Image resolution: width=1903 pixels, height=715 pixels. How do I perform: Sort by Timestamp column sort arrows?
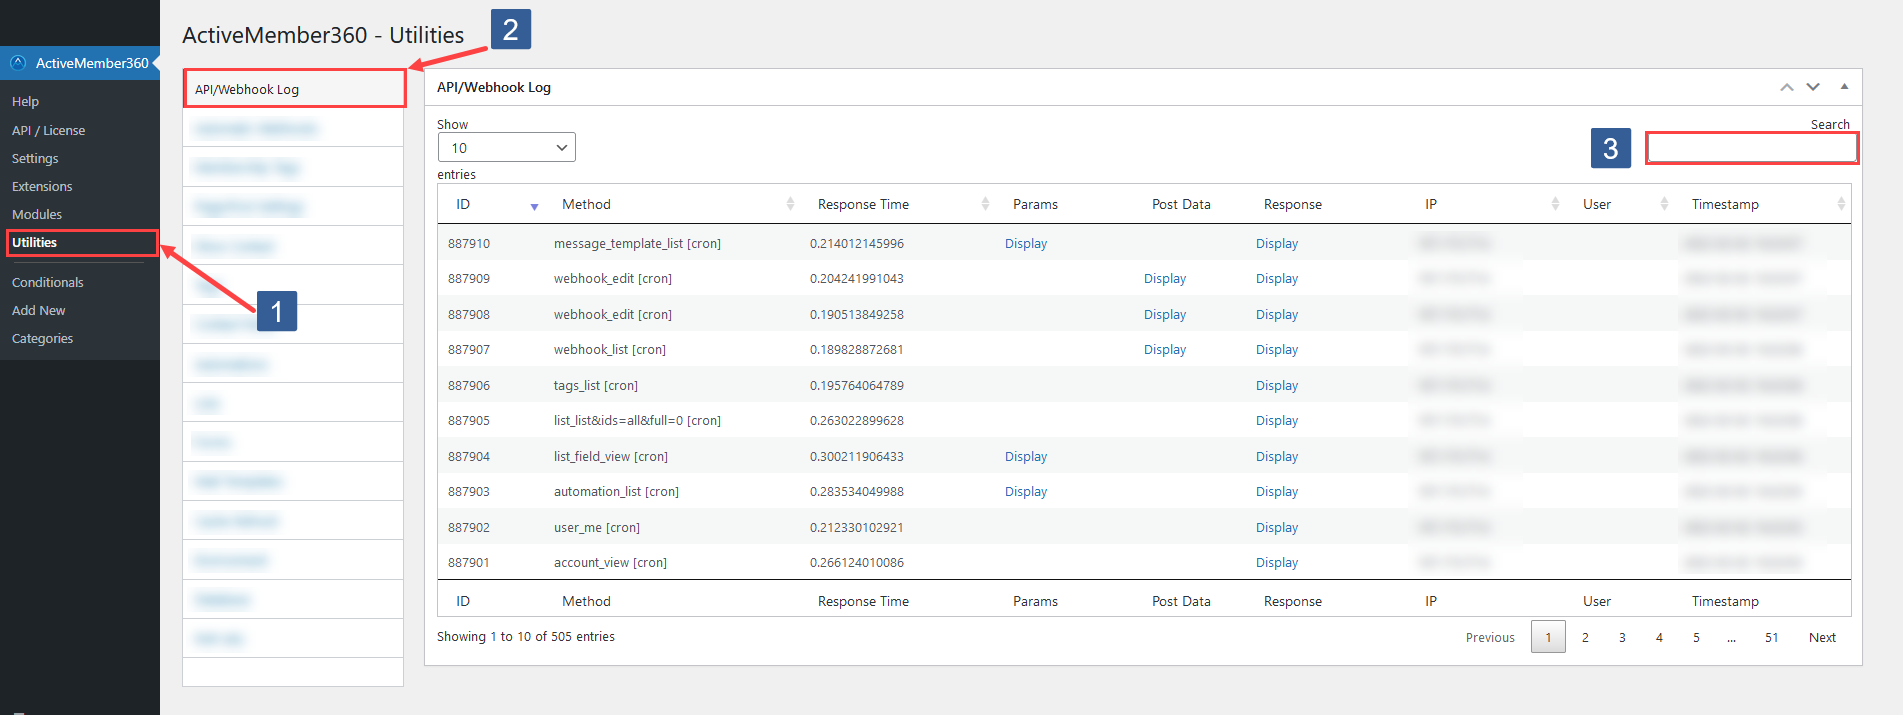click(x=1841, y=204)
